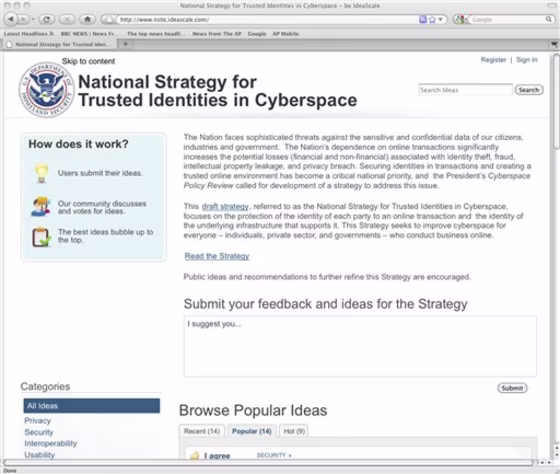Go back with the browser back arrow

tap(11, 19)
